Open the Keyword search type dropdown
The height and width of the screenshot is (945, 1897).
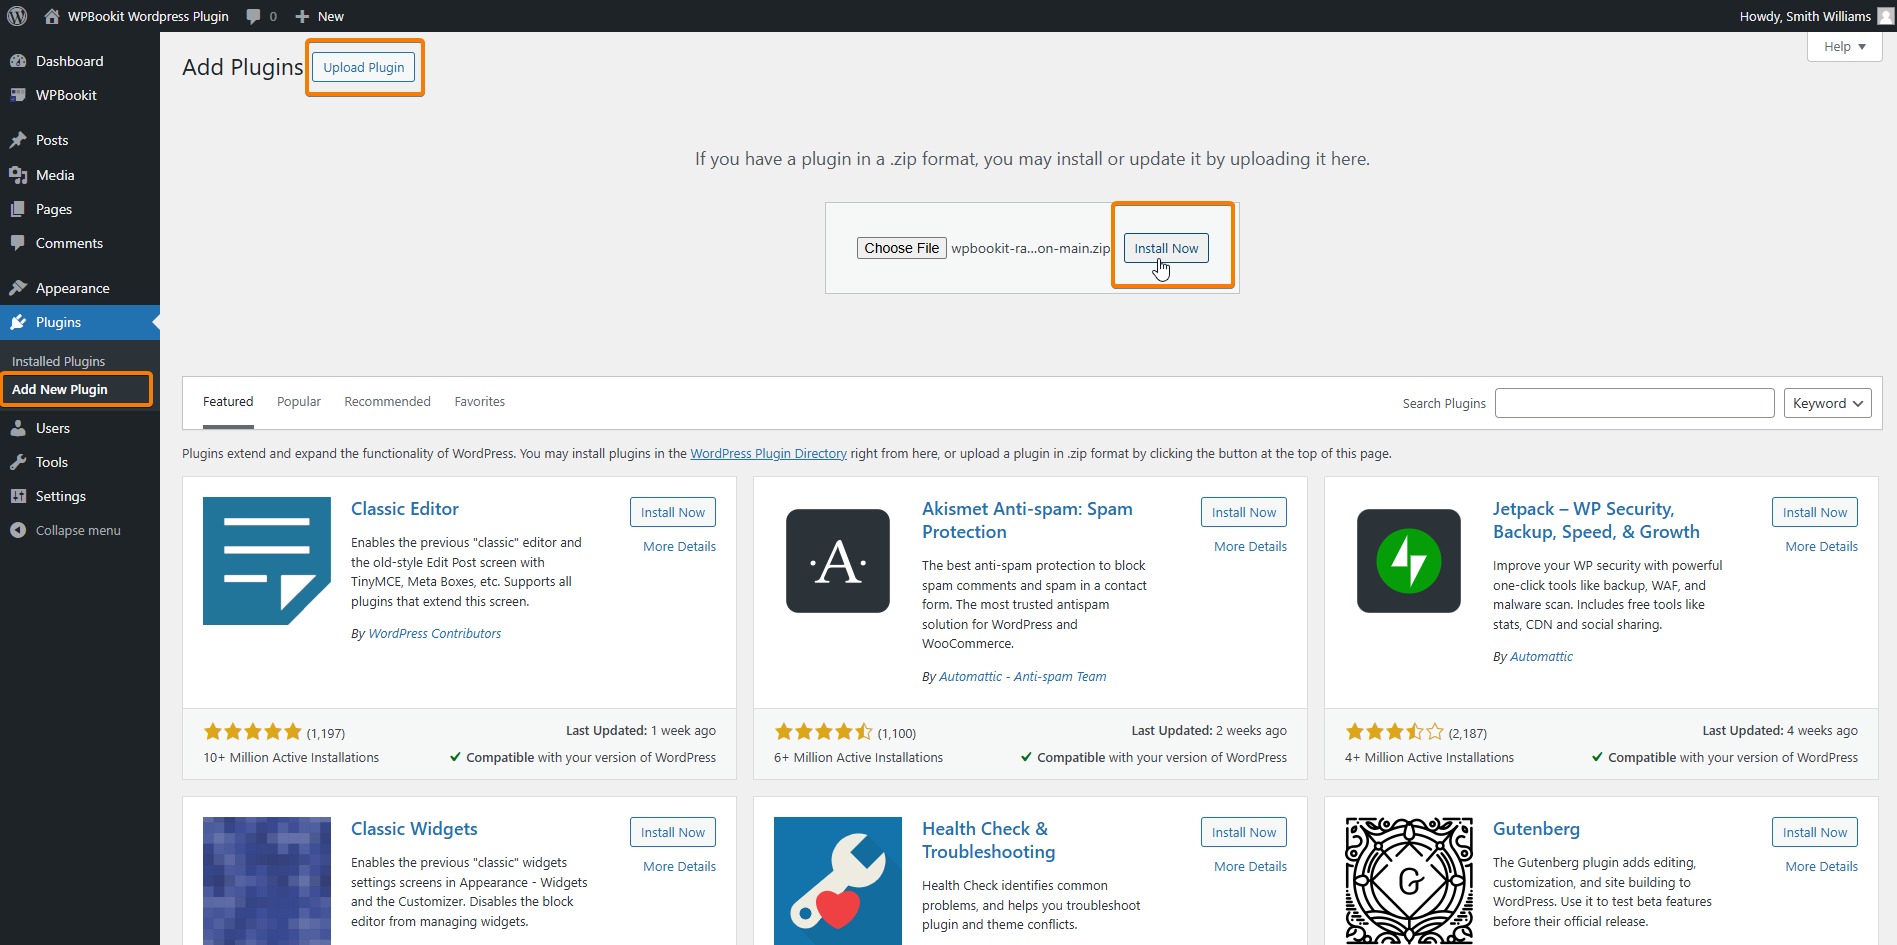click(x=1827, y=403)
